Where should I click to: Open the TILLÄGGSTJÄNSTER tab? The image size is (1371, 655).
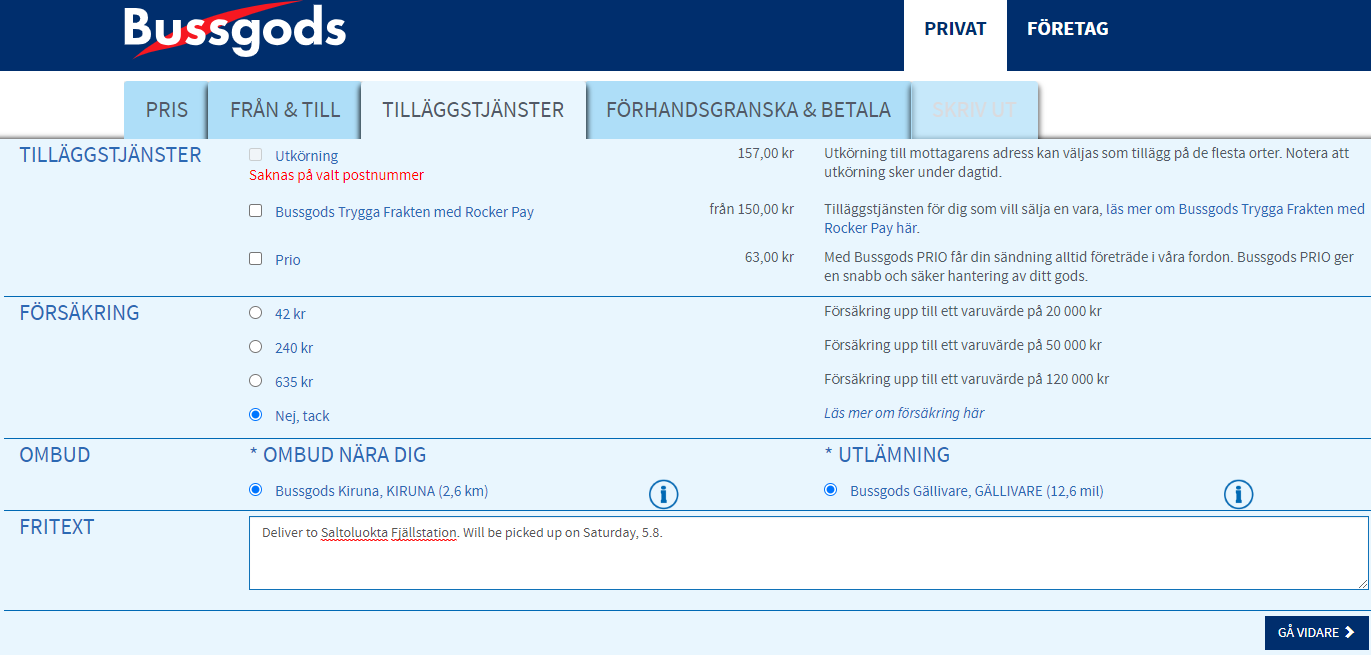tap(473, 110)
